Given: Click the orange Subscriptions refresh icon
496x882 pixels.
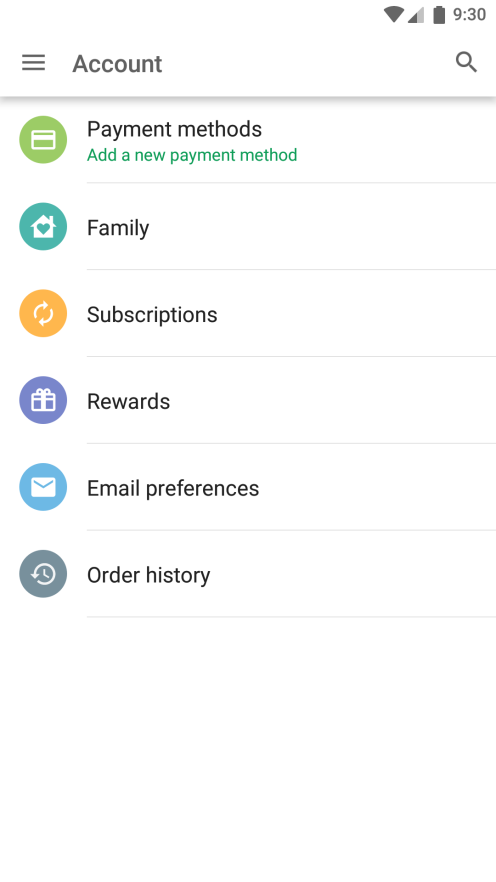Looking at the screenshot, I should 43,313.
